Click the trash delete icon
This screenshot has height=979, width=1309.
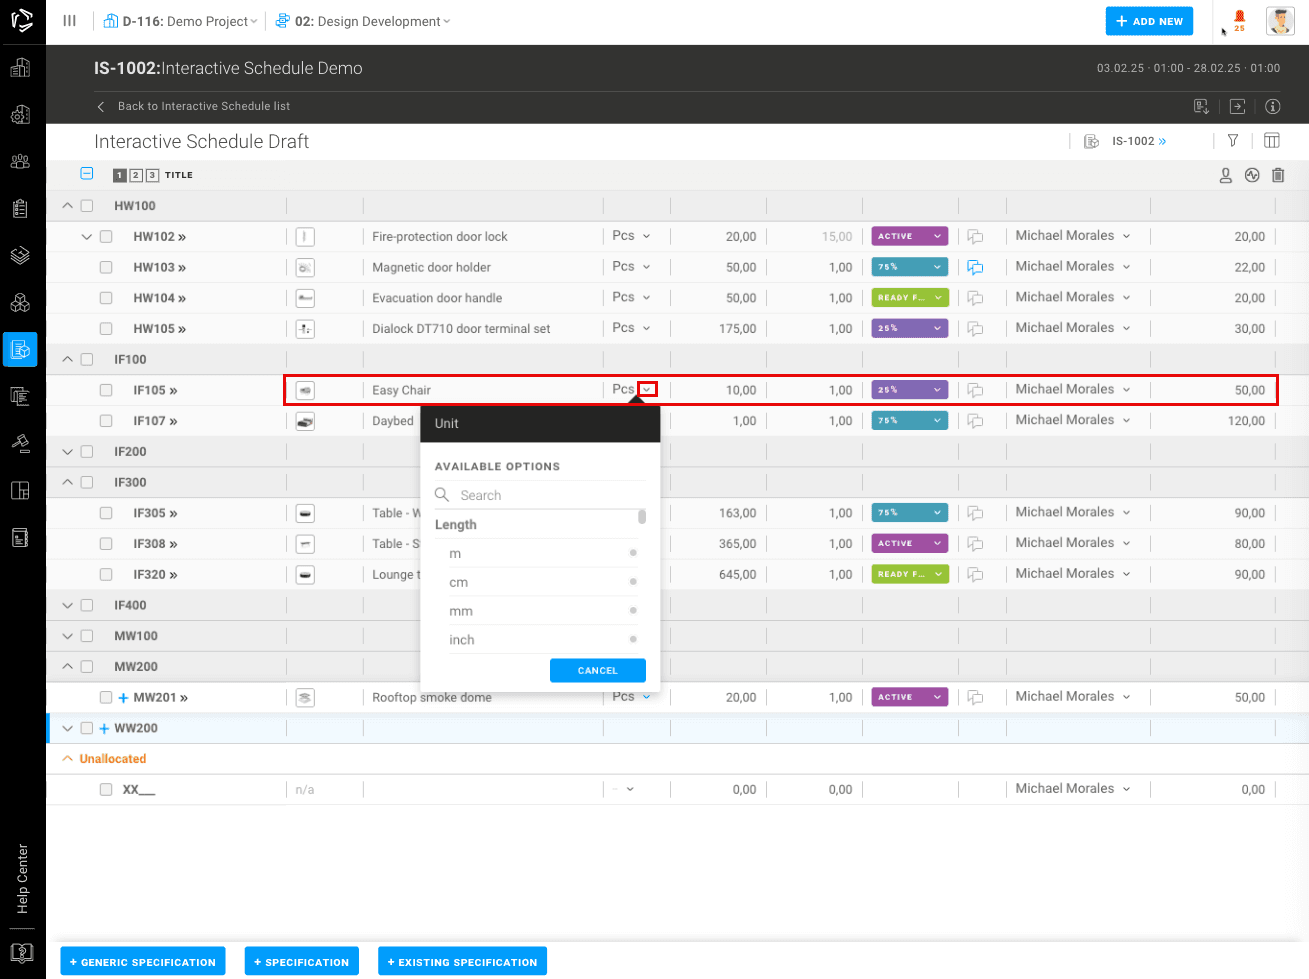point(1278,175)
